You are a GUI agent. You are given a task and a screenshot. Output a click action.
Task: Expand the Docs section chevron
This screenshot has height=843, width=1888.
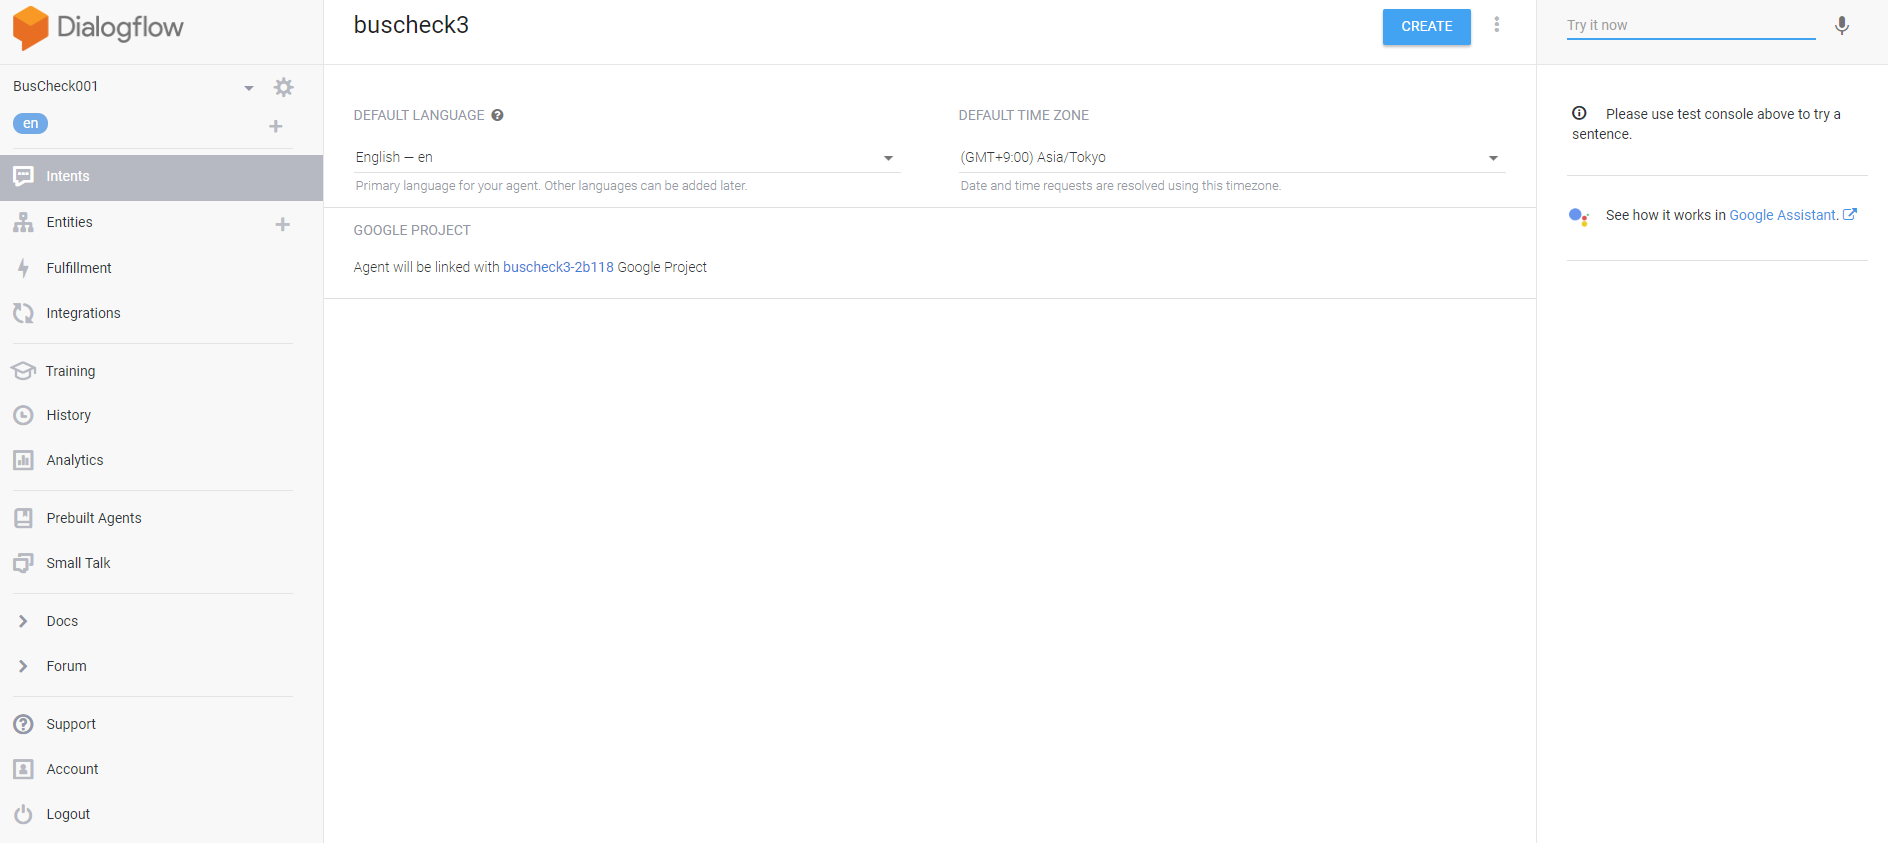point(23,621)
